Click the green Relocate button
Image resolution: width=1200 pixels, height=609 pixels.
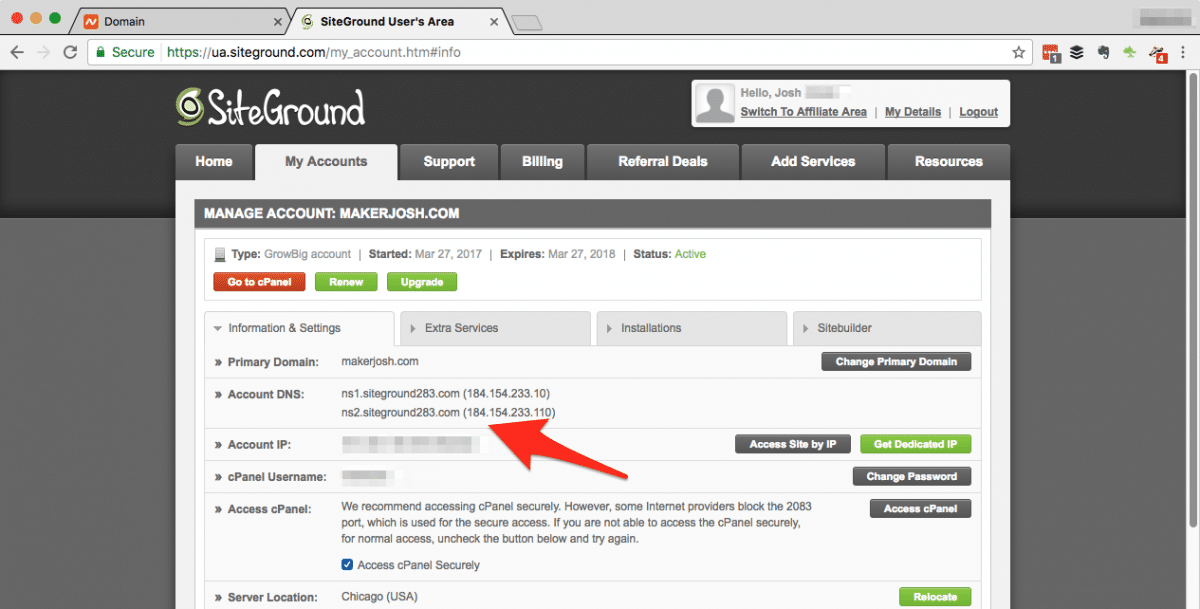(x=935, y=597)
